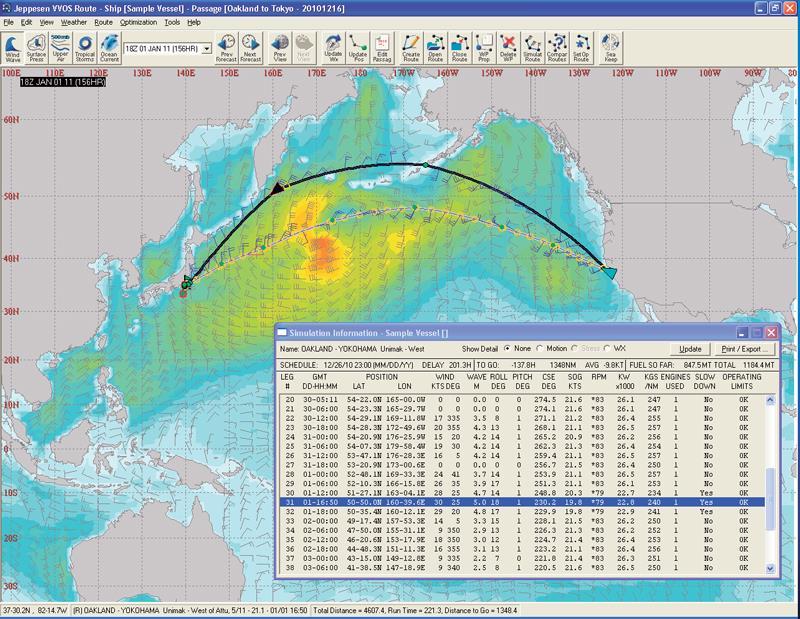This screenshot has height=619, width=800.
Task: Select leg 30 row 01-12:00
Action: 521,493
